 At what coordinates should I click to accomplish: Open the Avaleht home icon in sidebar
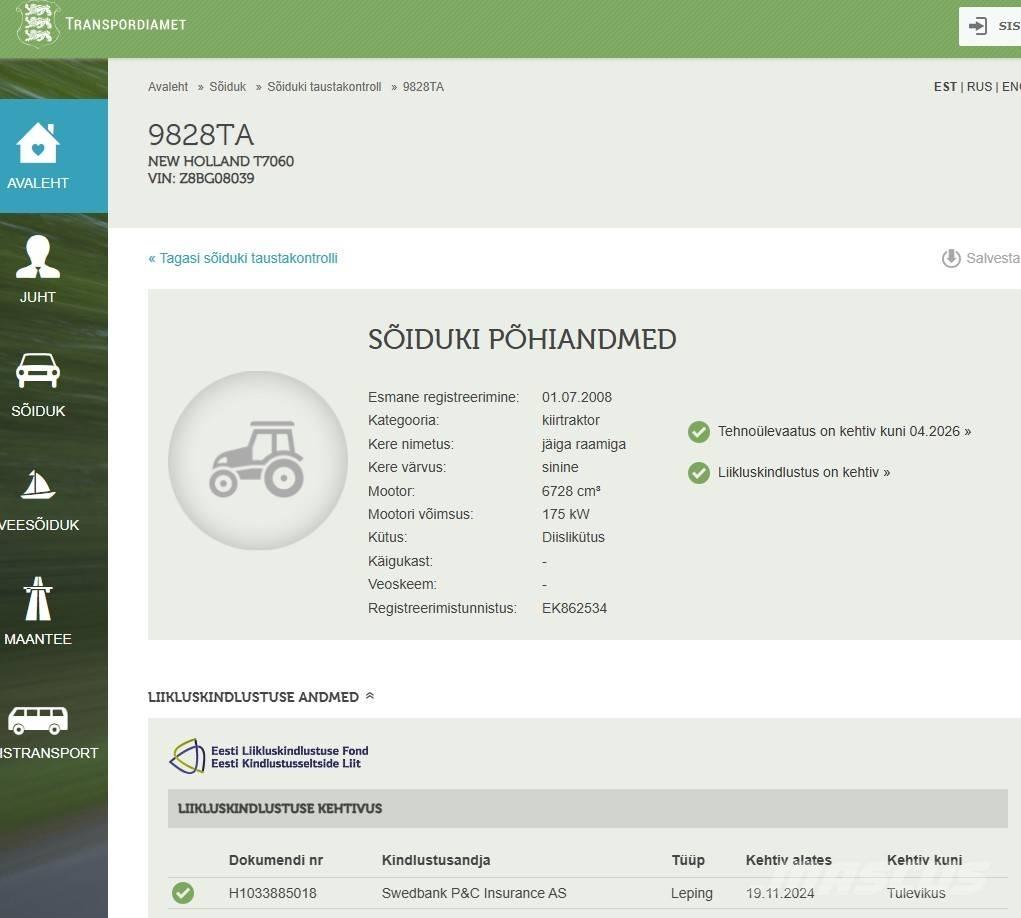pyautogui.click(x=38, y=143)
